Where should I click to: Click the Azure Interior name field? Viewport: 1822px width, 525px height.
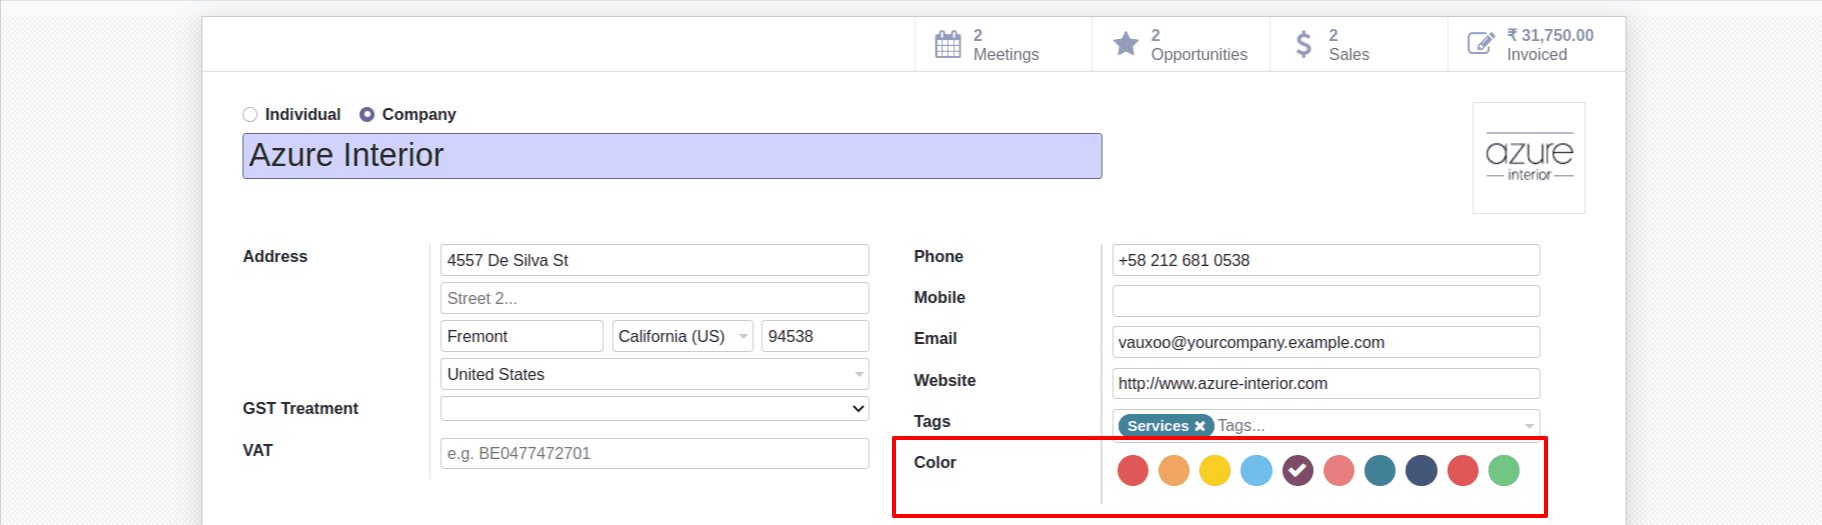point(672,156)
